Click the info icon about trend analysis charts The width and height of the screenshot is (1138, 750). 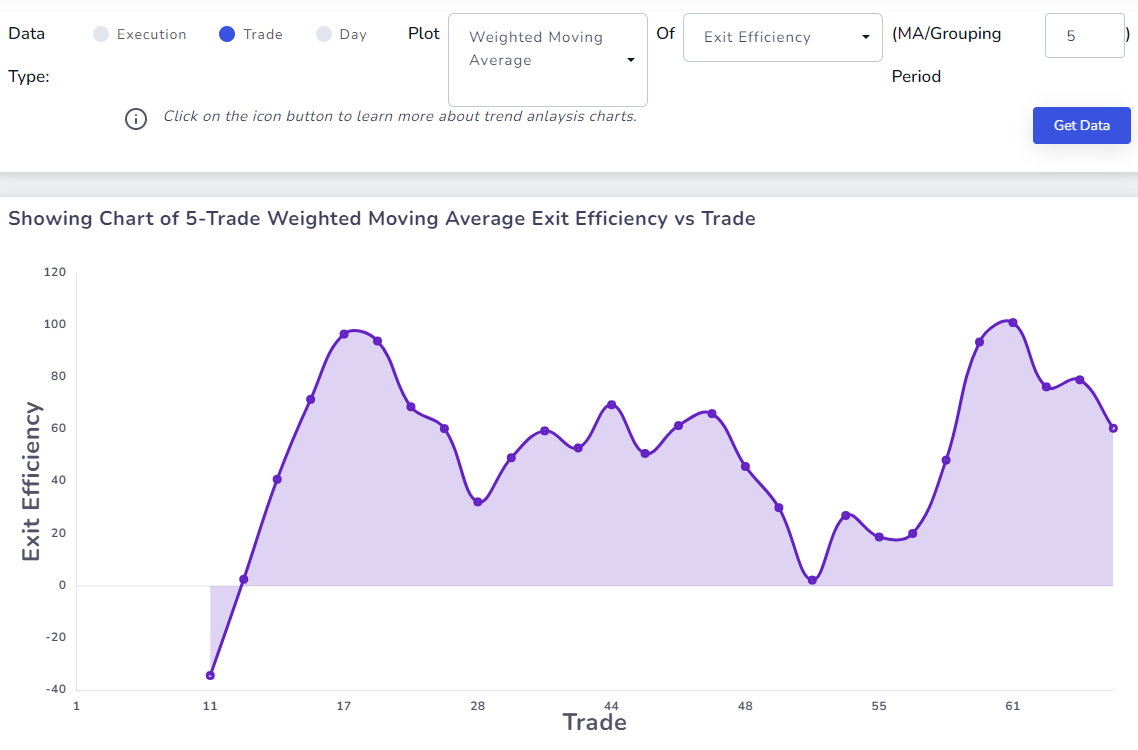coord(136,119)
